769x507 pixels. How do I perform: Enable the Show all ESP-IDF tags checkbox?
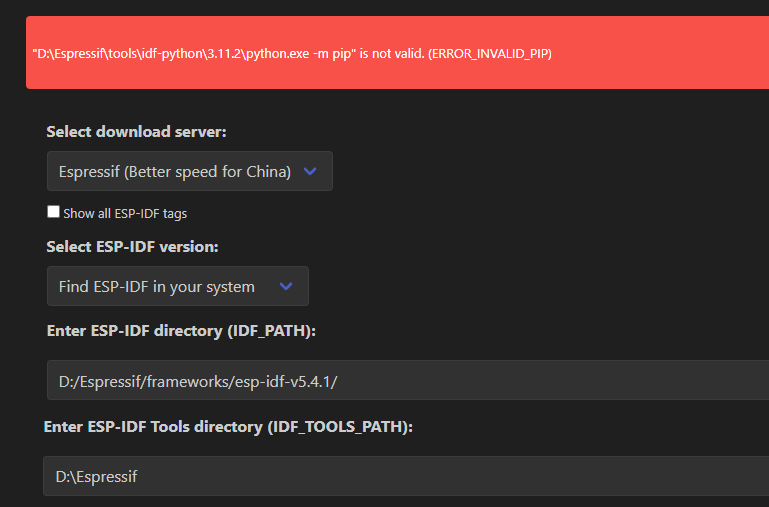point(53,212)
